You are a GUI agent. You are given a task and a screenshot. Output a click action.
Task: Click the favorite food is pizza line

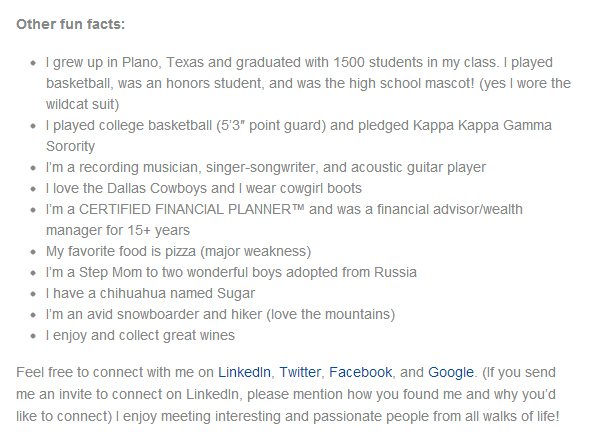[x=178, y=251]
